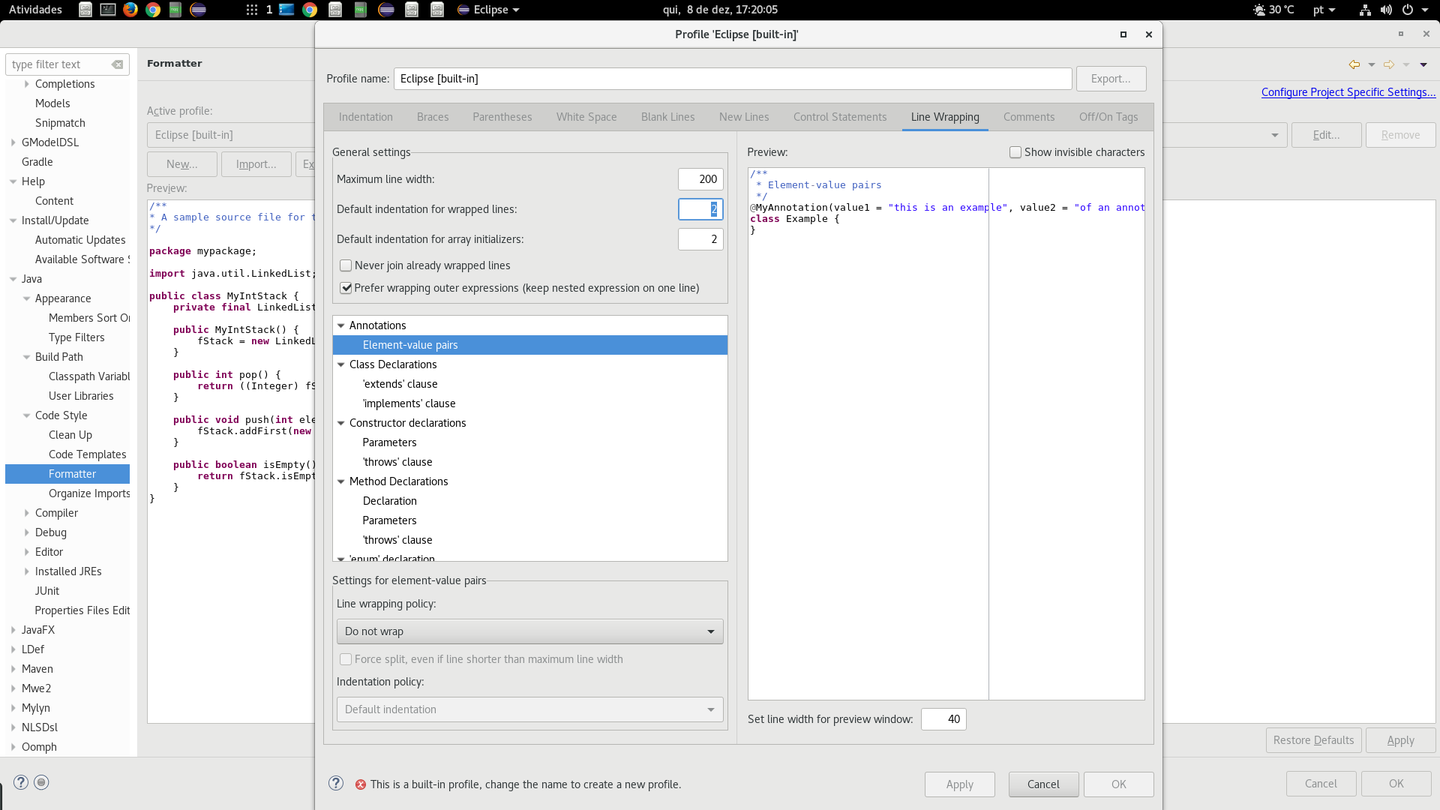The height and width of the screenshot is (810, 1440).
Task: Click the volume speaker icon
Action: (1386, 9)
